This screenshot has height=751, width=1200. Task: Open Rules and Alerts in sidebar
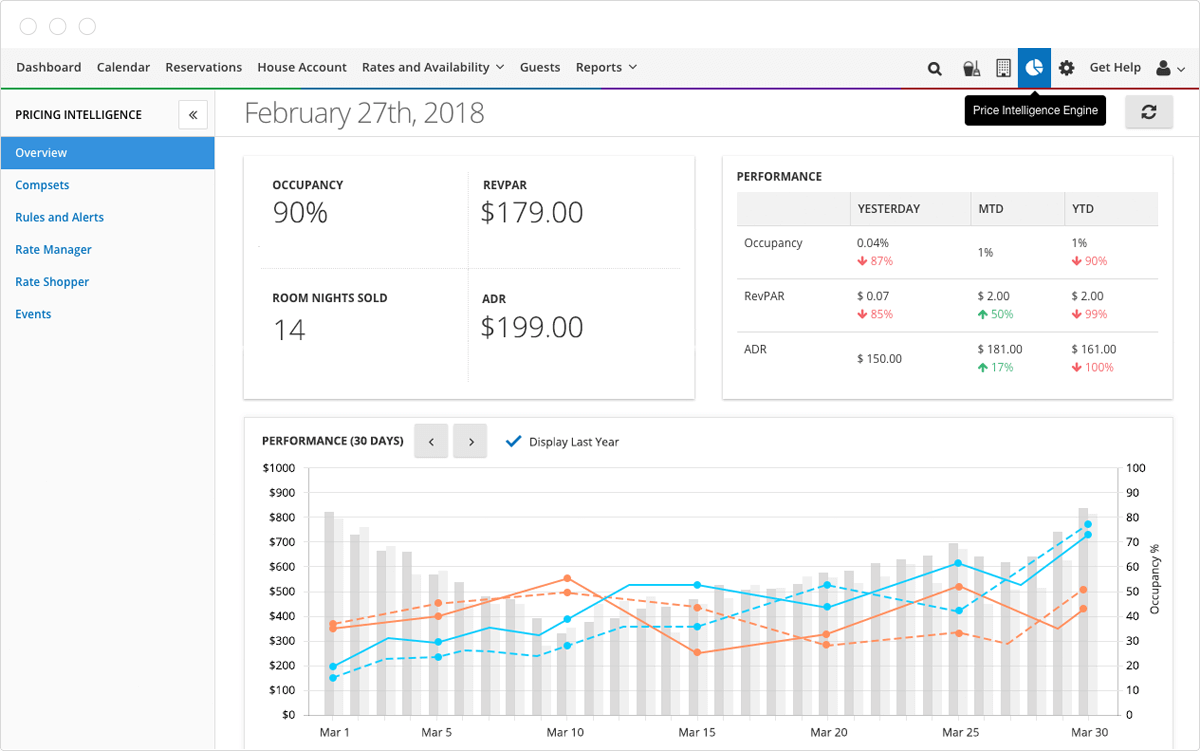pos(59,217)
